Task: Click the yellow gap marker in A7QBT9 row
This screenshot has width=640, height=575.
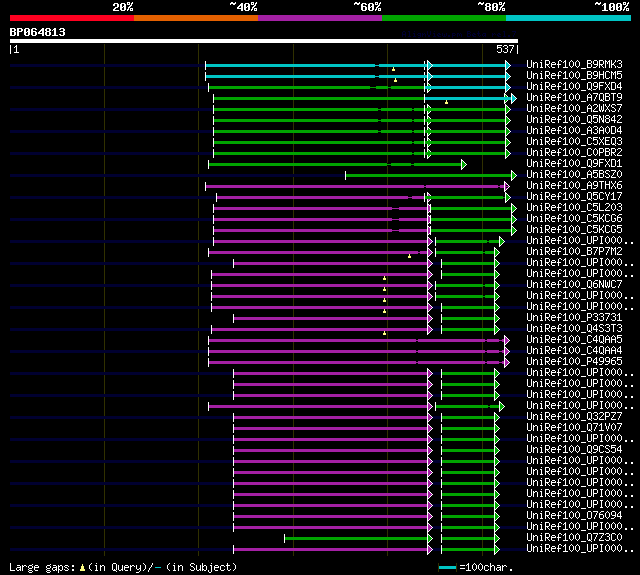Action: (x=447, y=102)
